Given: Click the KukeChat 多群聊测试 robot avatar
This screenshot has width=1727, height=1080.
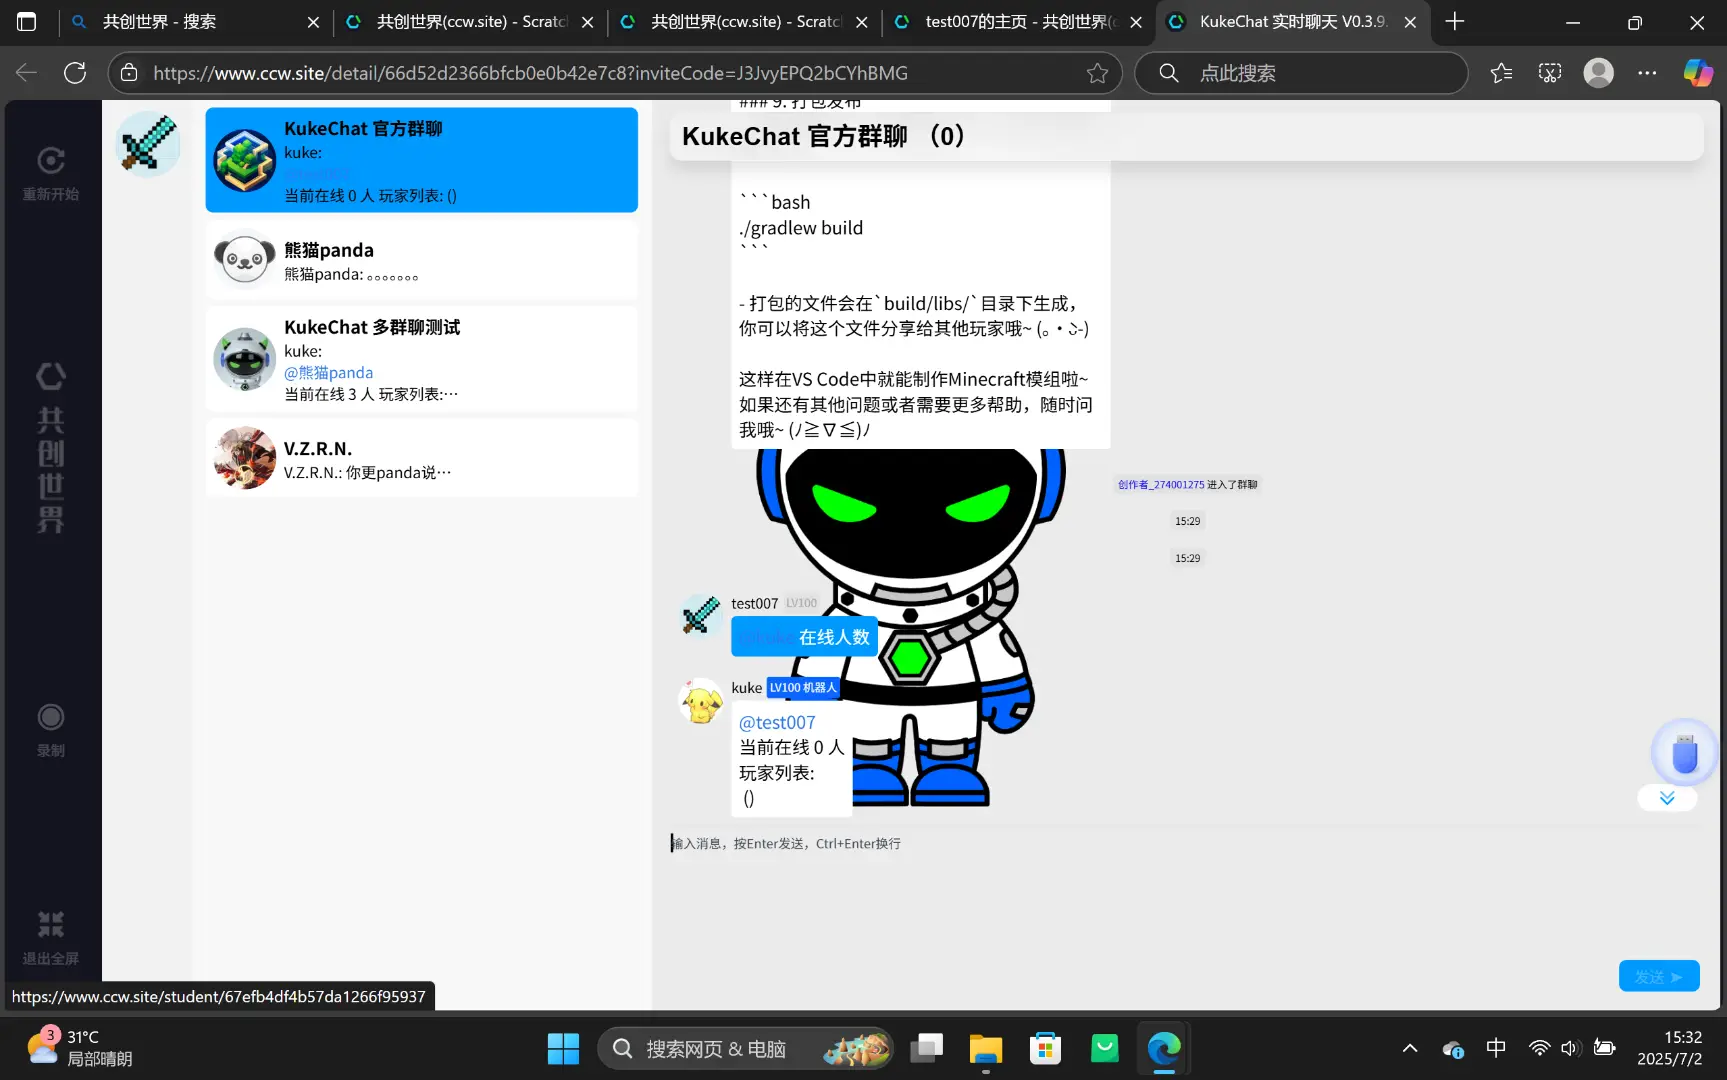Looking at the screenshot, I should pyautogui.click(x=244, y=359).
